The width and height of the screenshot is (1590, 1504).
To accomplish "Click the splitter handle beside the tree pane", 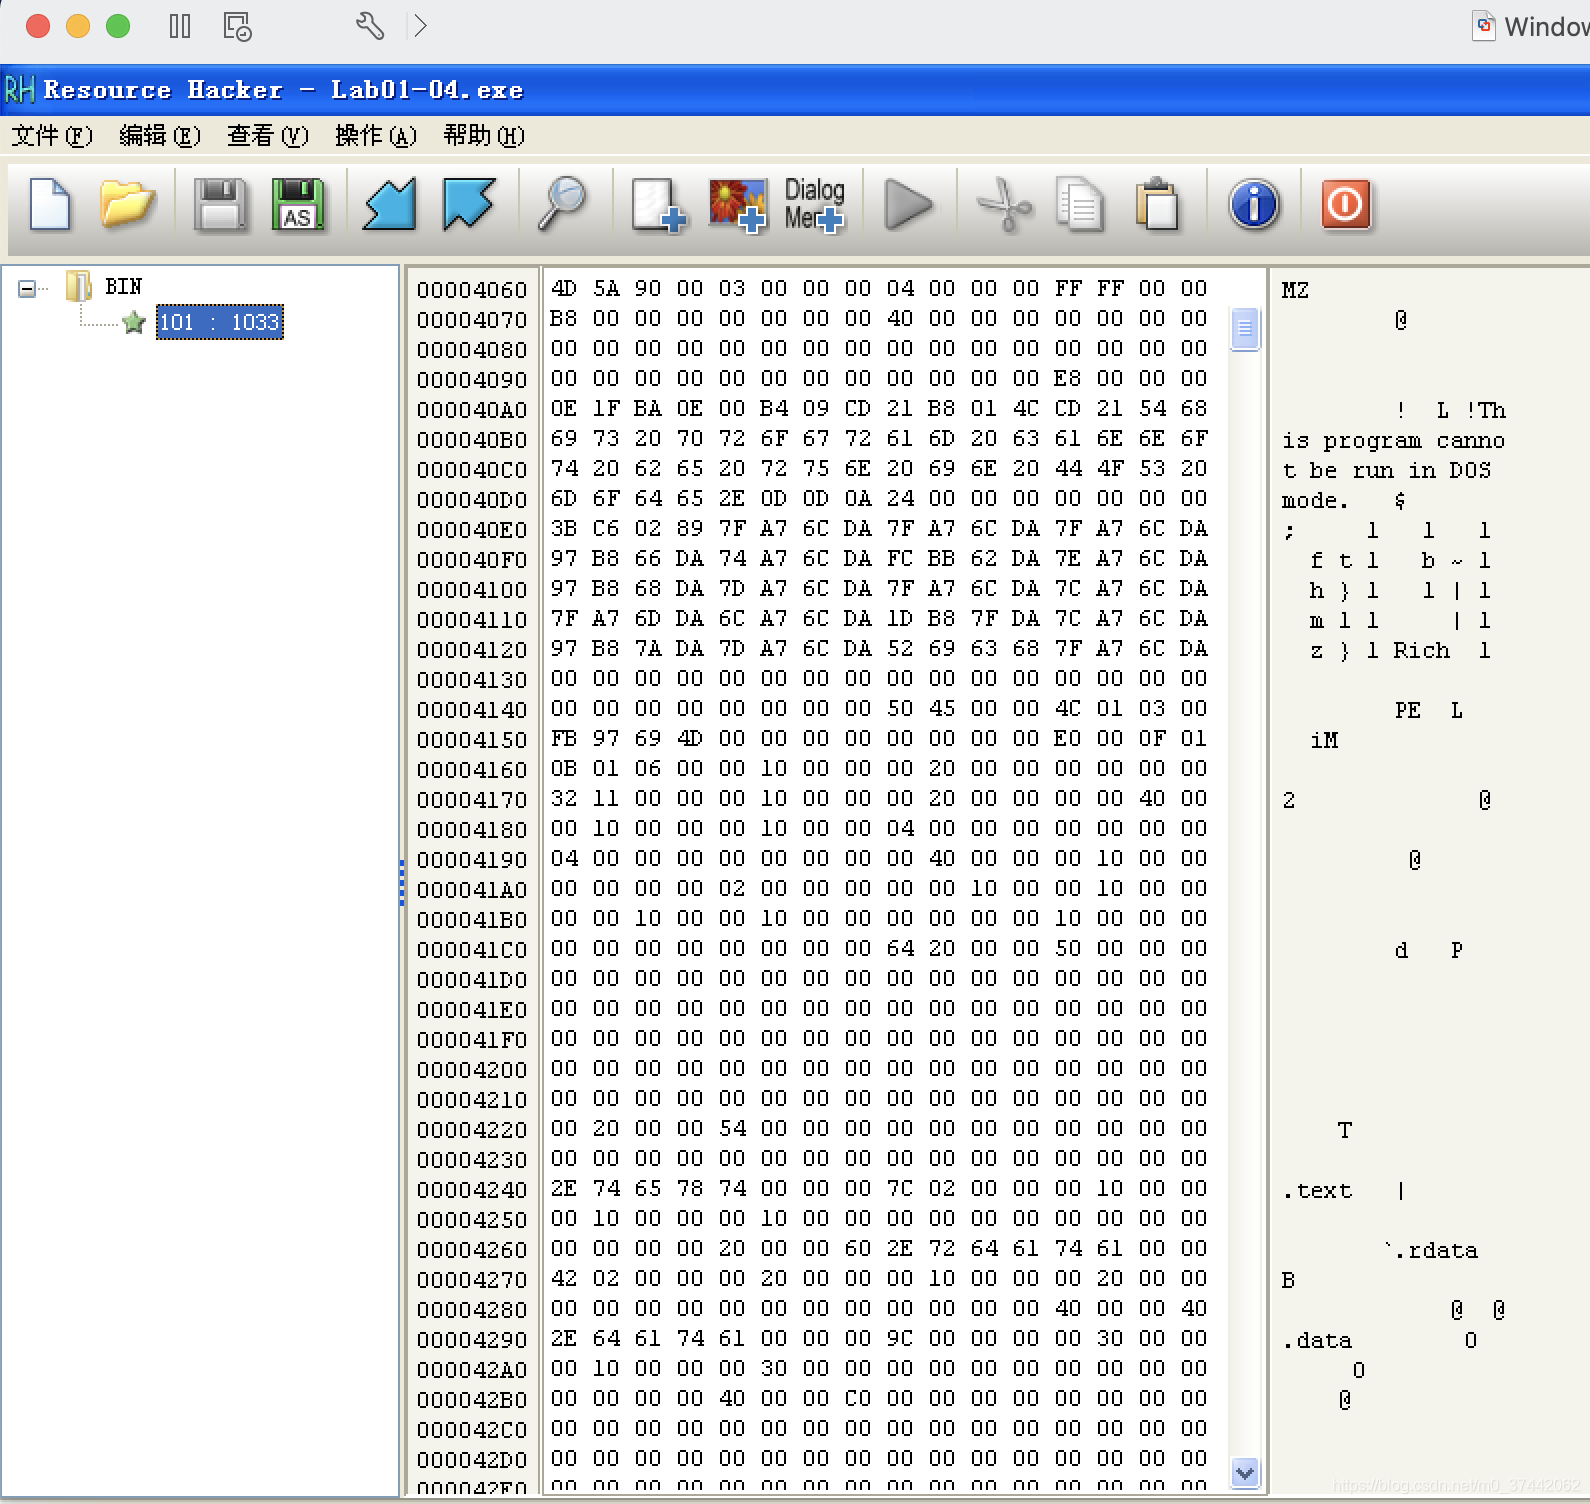I will point(402,882).
